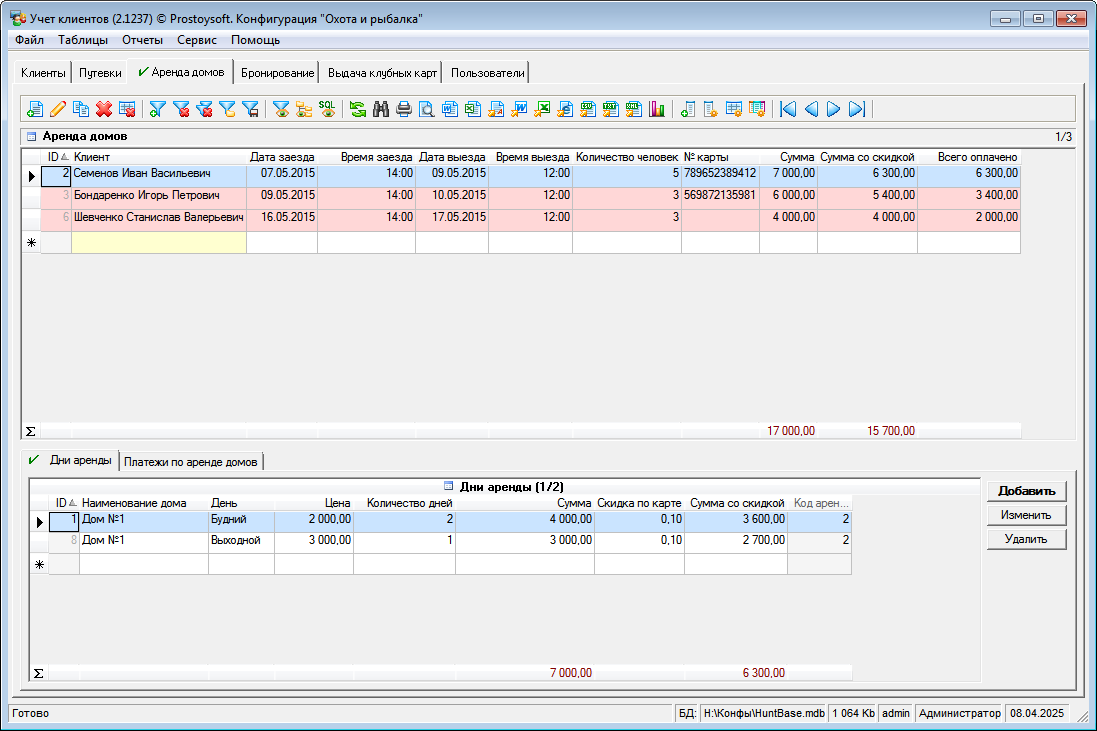1097x731 pixels.
Task: Open search with the binoculars icon
Action: pyautogui.click(x=380, y=109)
